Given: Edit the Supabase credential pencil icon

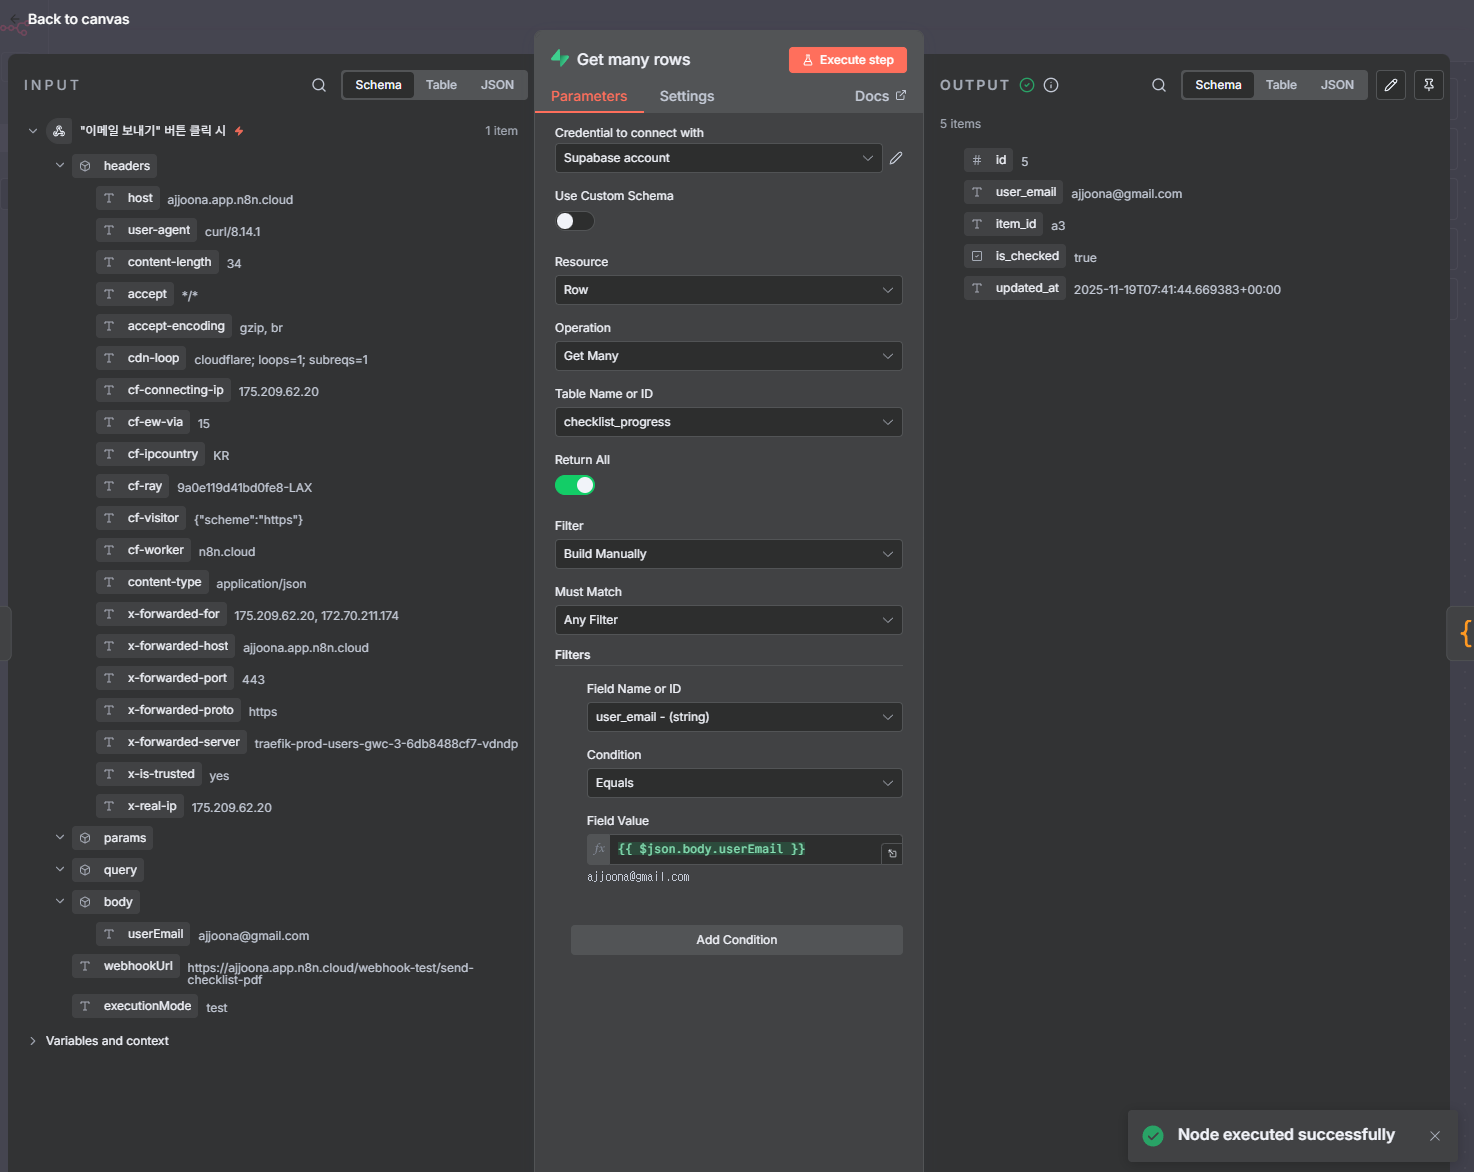Looking at the screenshot, I should (x=896, y=158).
